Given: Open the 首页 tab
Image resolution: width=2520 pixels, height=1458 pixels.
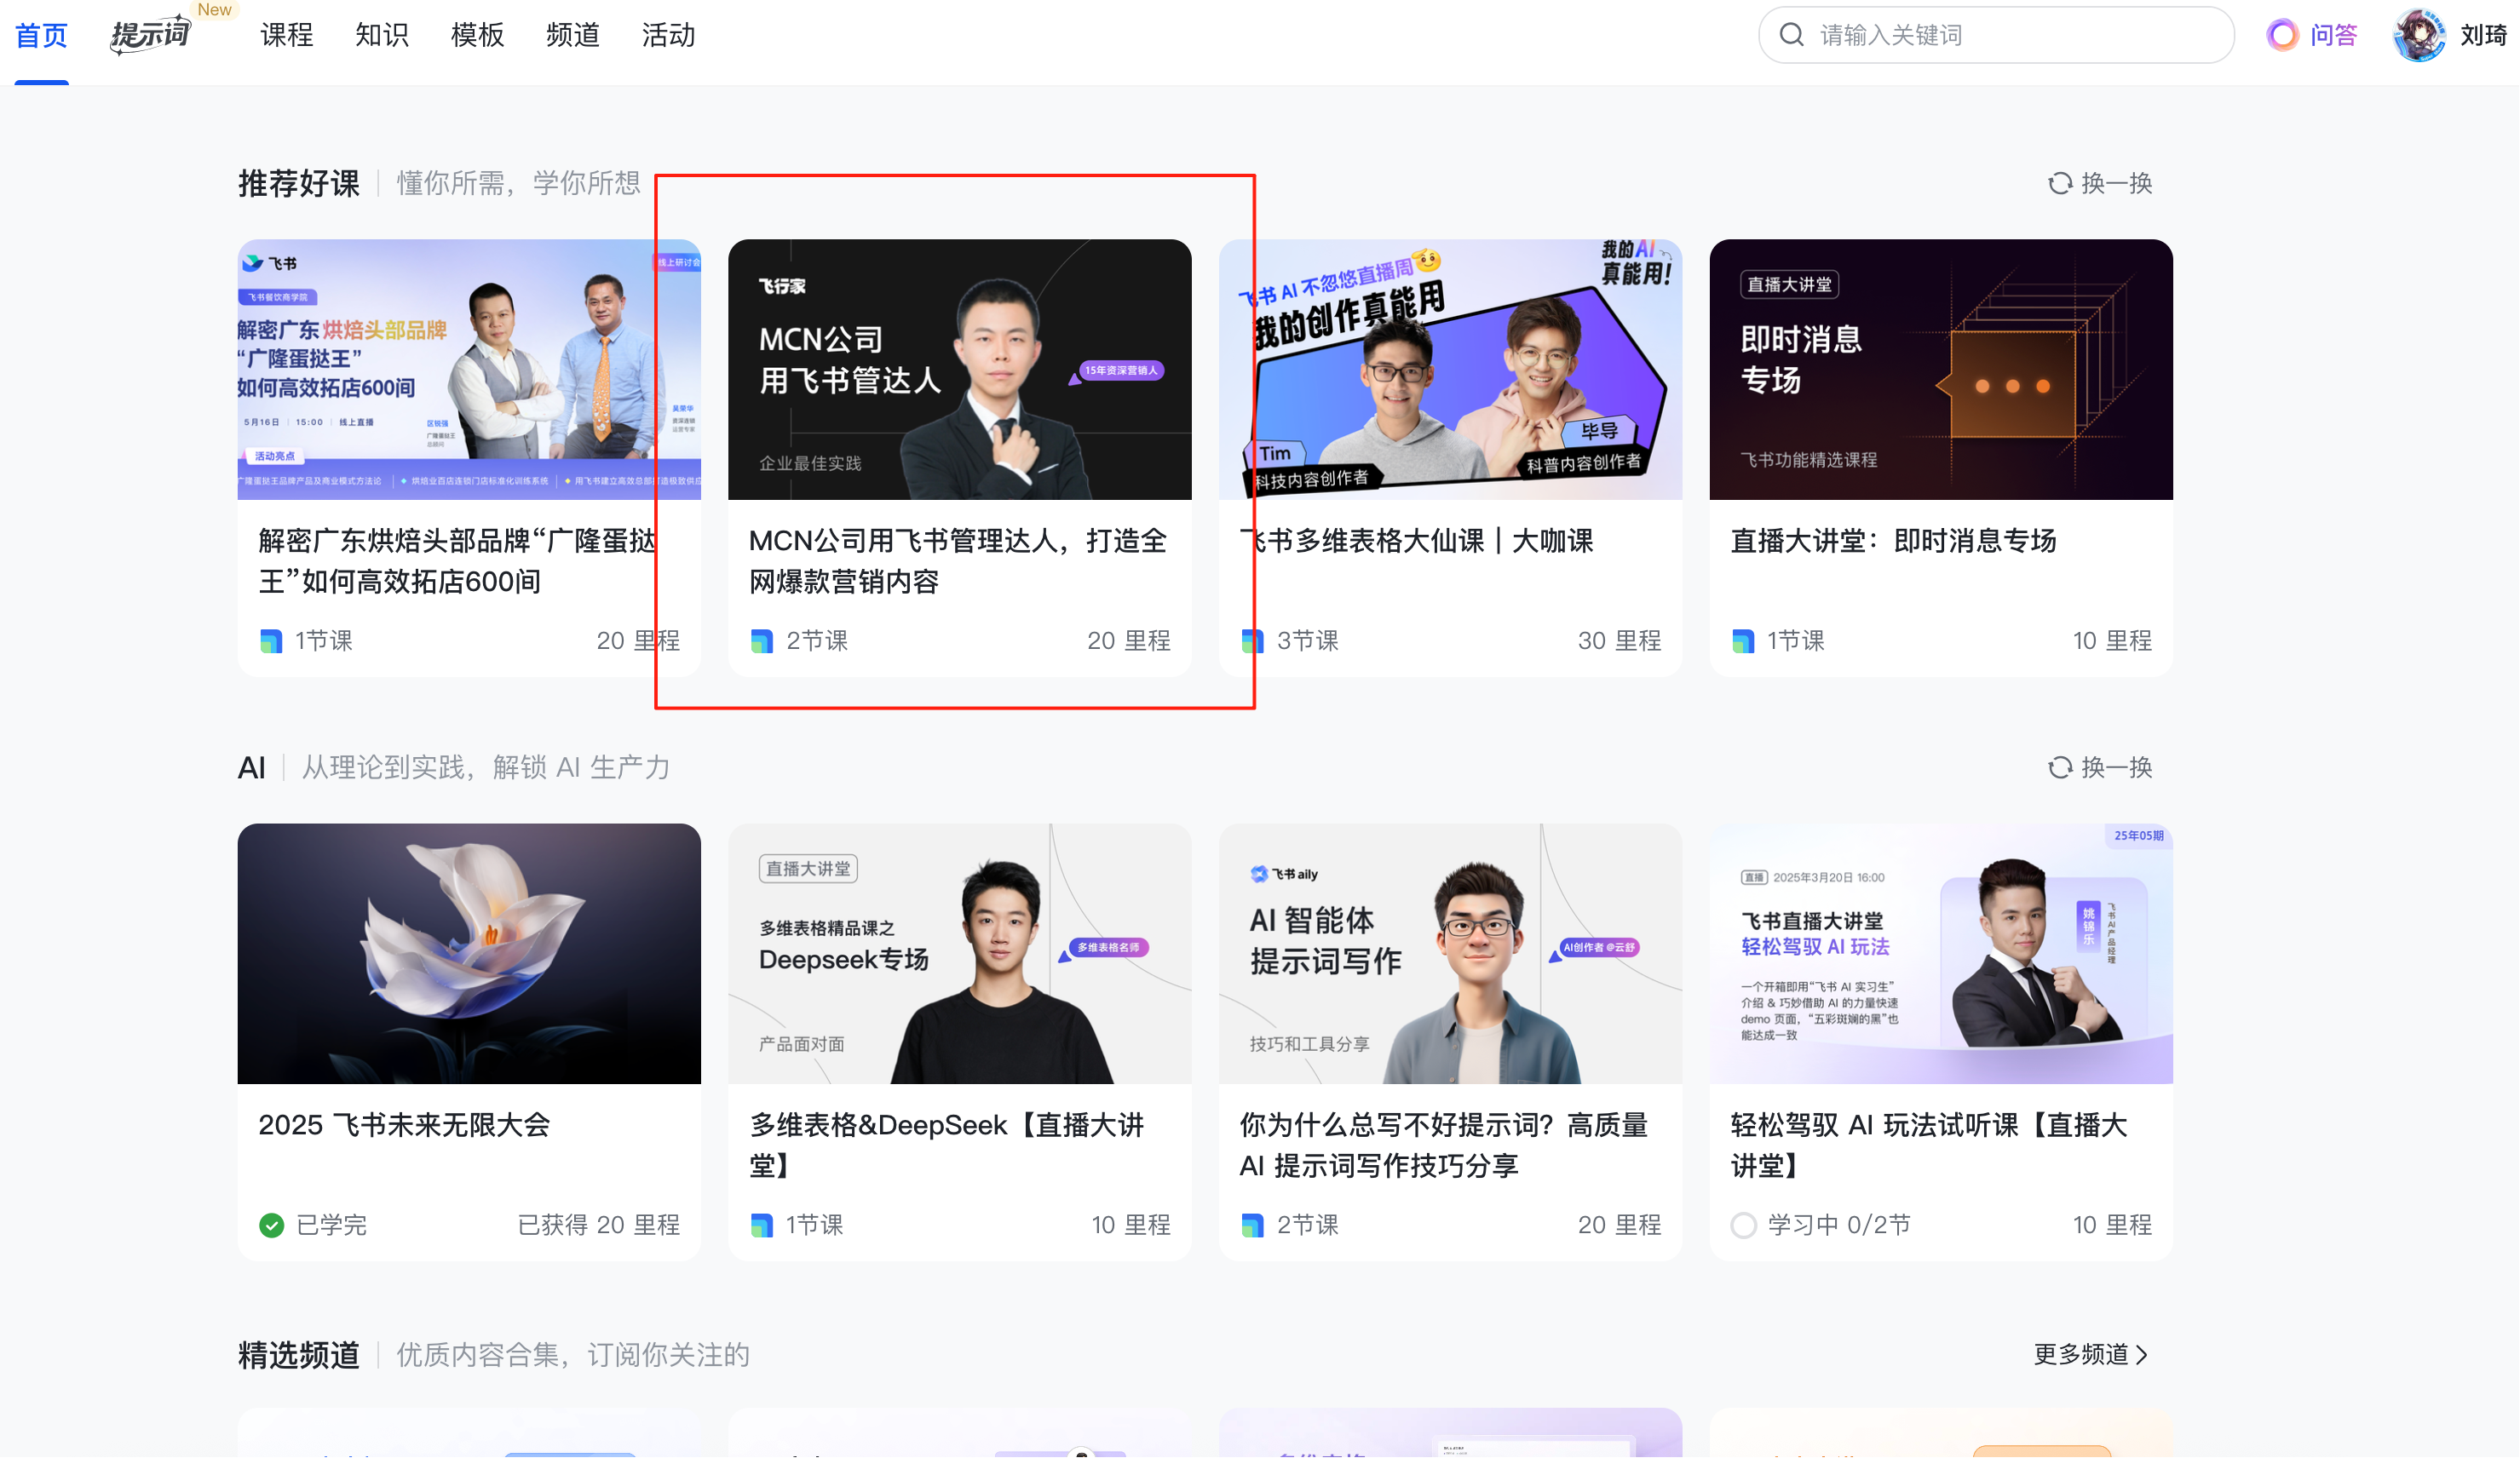Looking at the screenshot, I should 41,36.
